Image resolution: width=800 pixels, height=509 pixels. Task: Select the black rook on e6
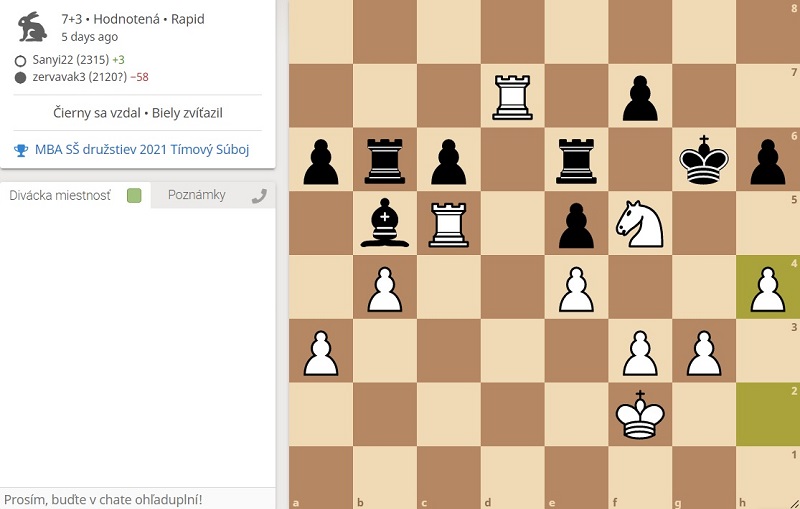tap(577, 159)
